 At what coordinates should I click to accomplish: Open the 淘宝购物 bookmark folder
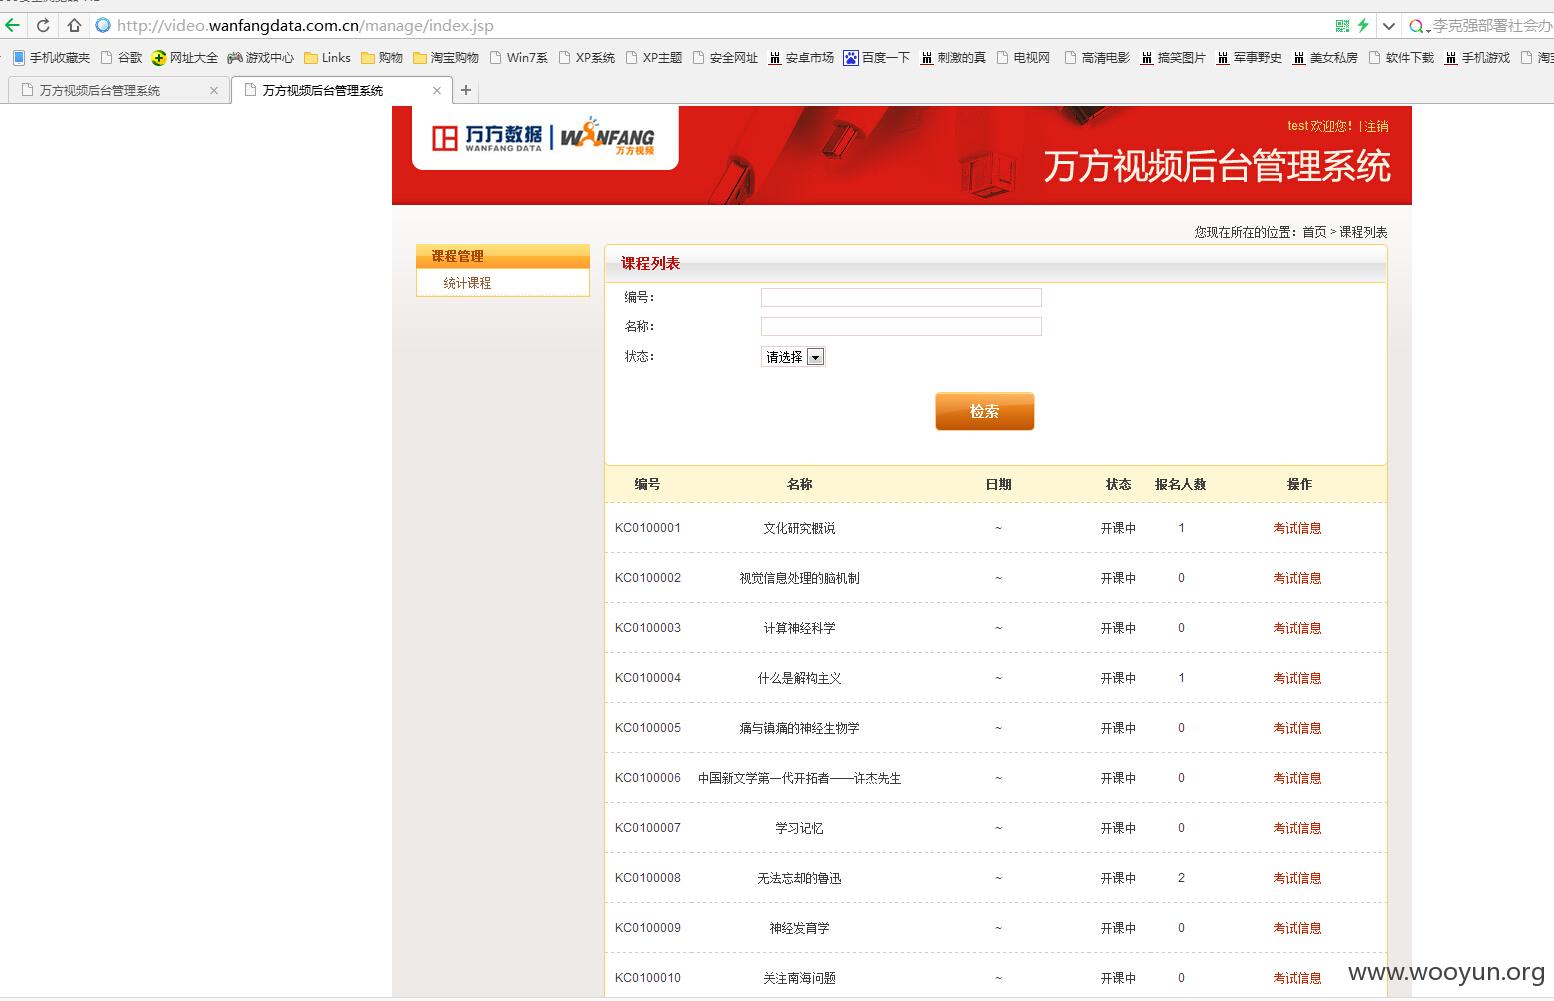pos(446,58)
